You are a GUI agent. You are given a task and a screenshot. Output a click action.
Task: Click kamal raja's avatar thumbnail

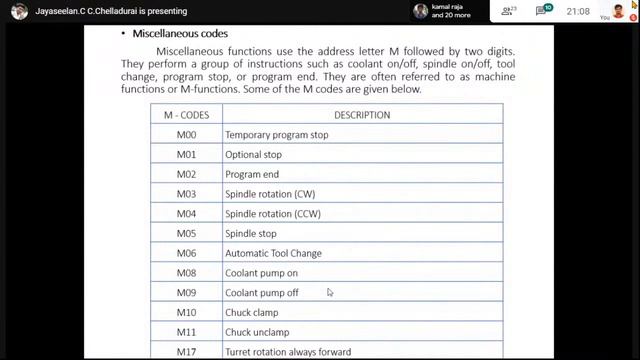click(x=420, y=11)
